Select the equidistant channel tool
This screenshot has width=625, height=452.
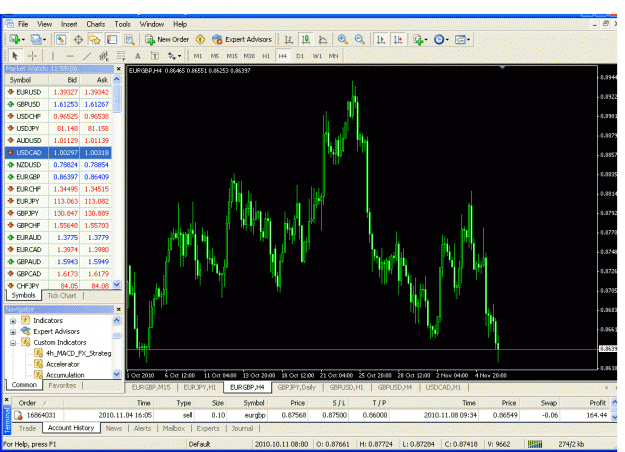coord(104,56)
